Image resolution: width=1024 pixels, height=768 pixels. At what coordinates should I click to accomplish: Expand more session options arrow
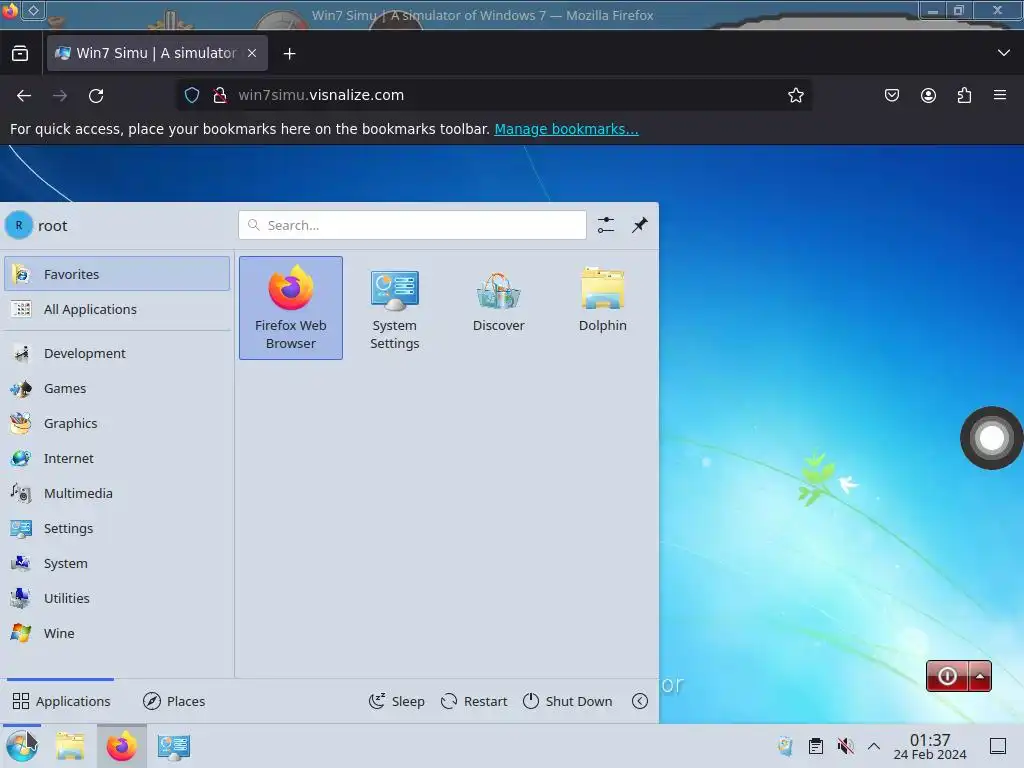coord(640,701)
